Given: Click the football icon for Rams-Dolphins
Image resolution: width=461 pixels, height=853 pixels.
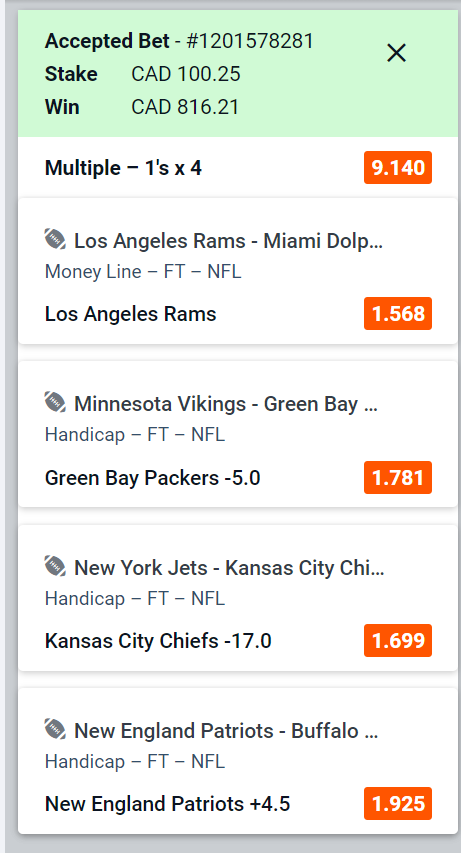Looking at the screenshot, I should pyautogui.click(x=55, y=239).
